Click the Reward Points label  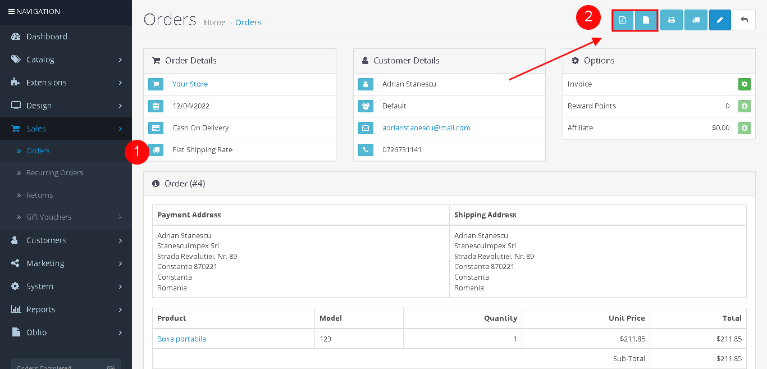coord(591,106)
